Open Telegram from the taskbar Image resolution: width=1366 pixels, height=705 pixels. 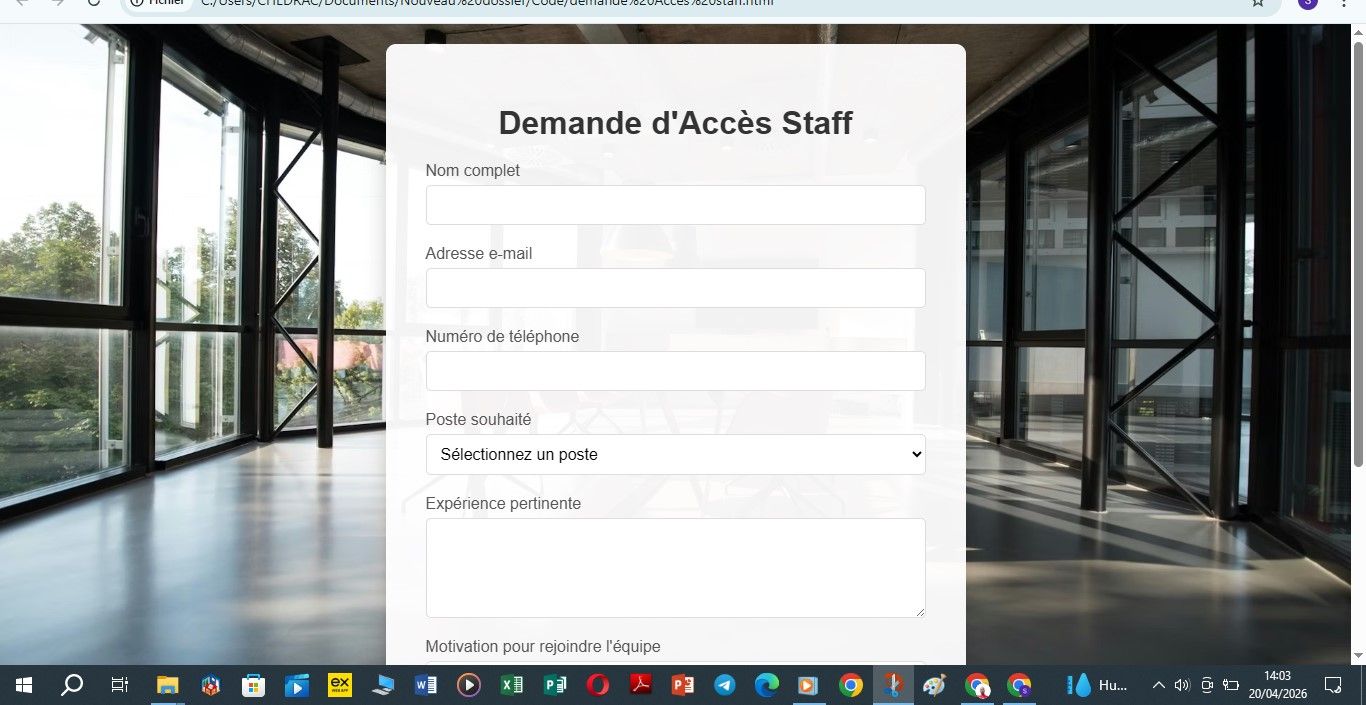click(x=725, y=685)
